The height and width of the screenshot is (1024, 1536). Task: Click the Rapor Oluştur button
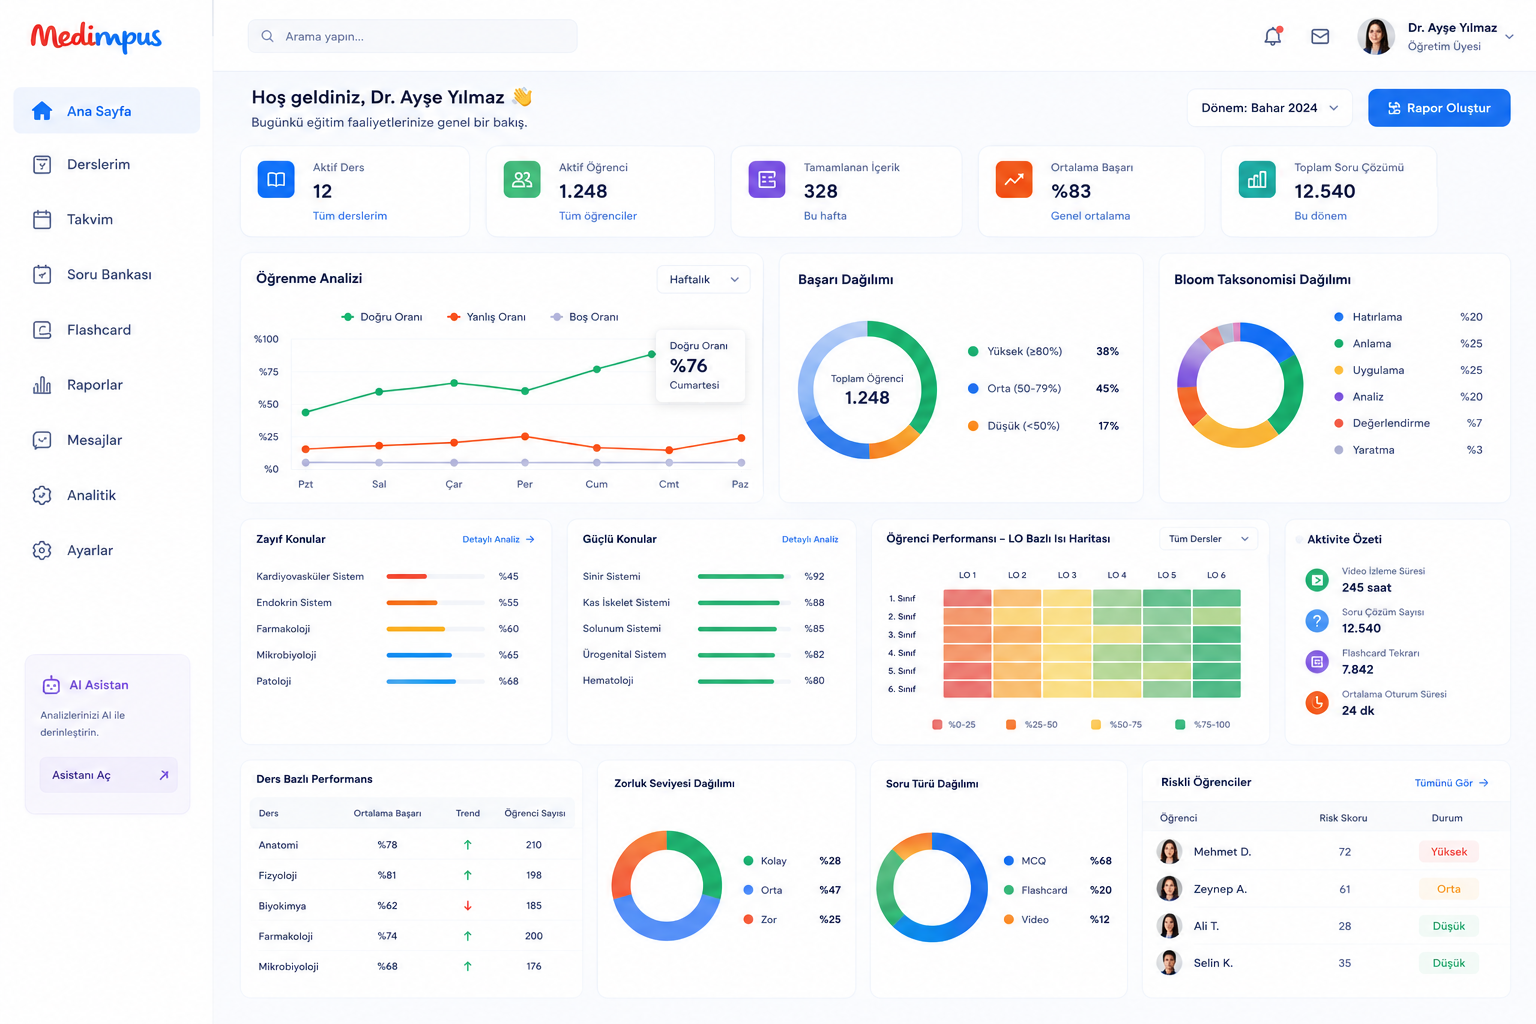(x=1439, y=108)
